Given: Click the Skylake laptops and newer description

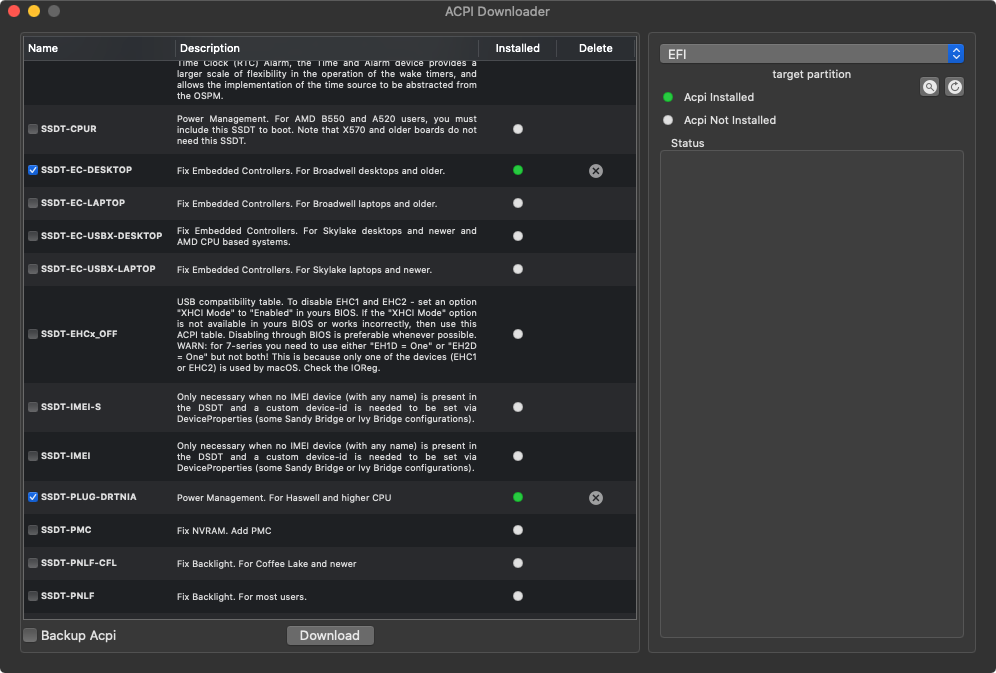Looking at the screenshot, I should click(x=304, y=270).
